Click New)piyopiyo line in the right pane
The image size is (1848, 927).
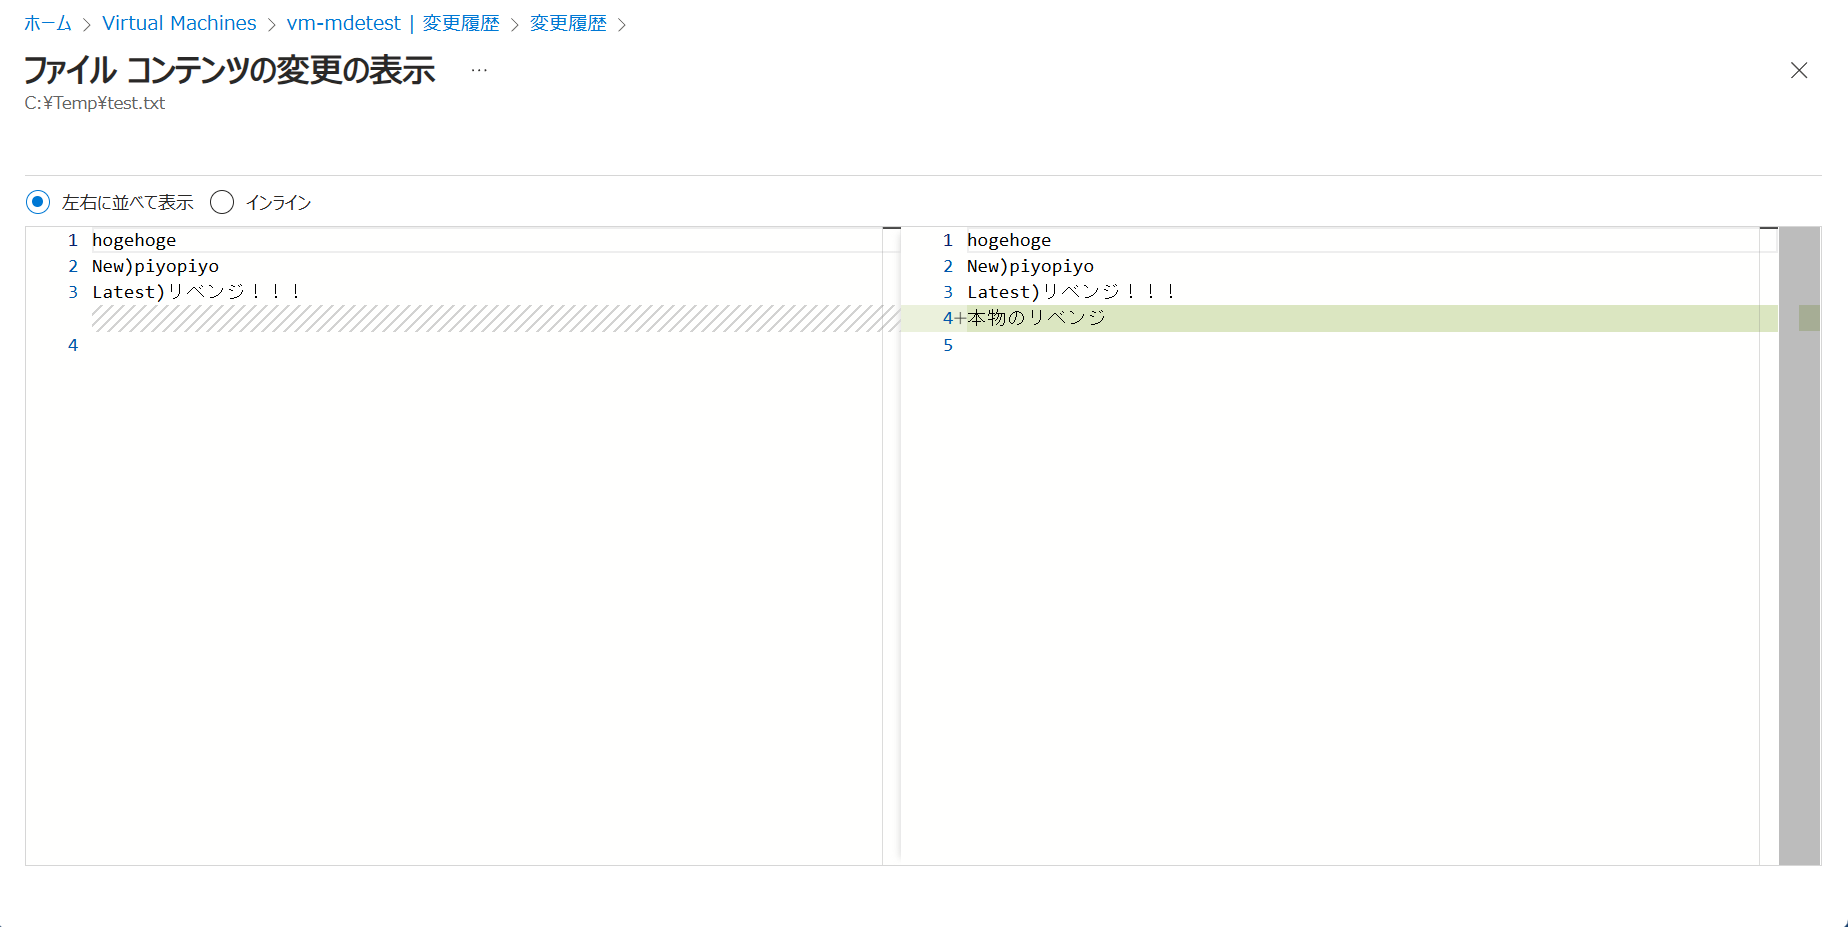tap(1030, 266)
